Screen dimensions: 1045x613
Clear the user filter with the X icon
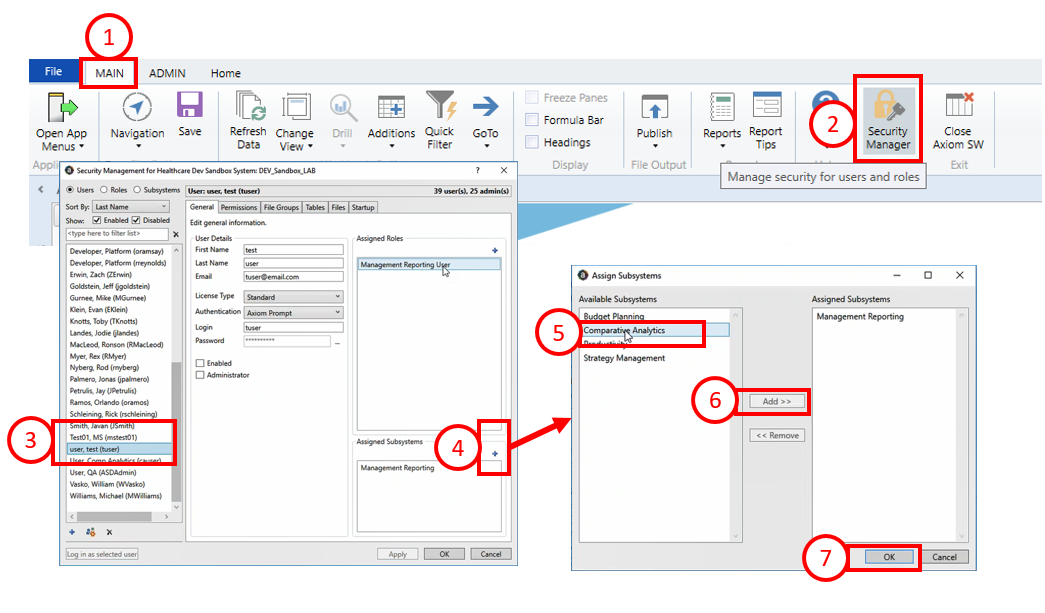(176, 234)
